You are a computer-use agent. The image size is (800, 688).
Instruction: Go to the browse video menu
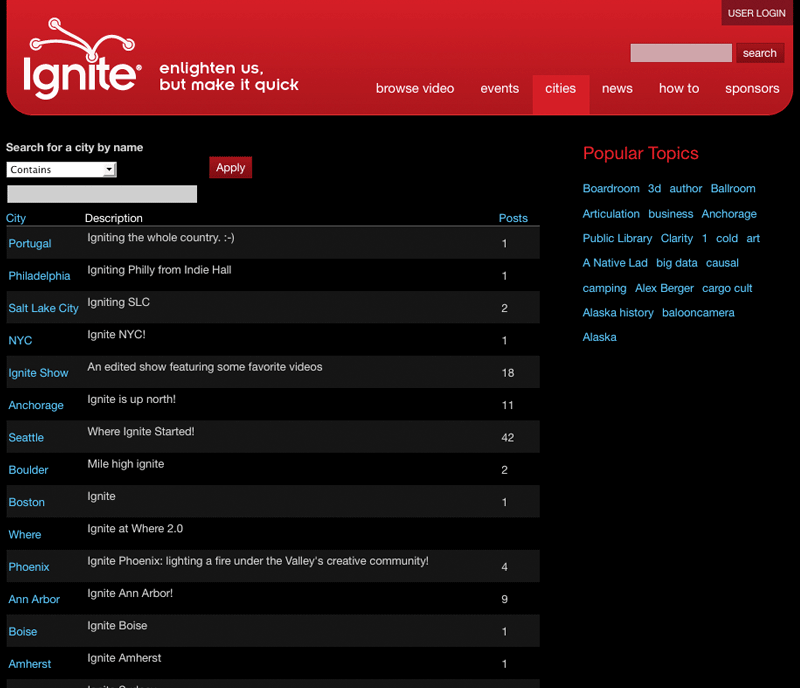click(415, 89)
